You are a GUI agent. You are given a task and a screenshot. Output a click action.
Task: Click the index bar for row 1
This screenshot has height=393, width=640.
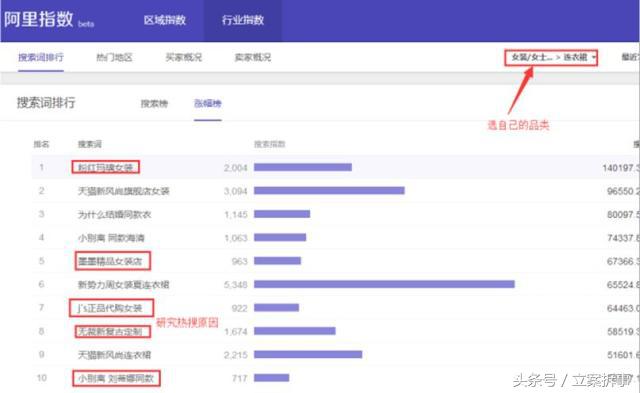point(302,167)
